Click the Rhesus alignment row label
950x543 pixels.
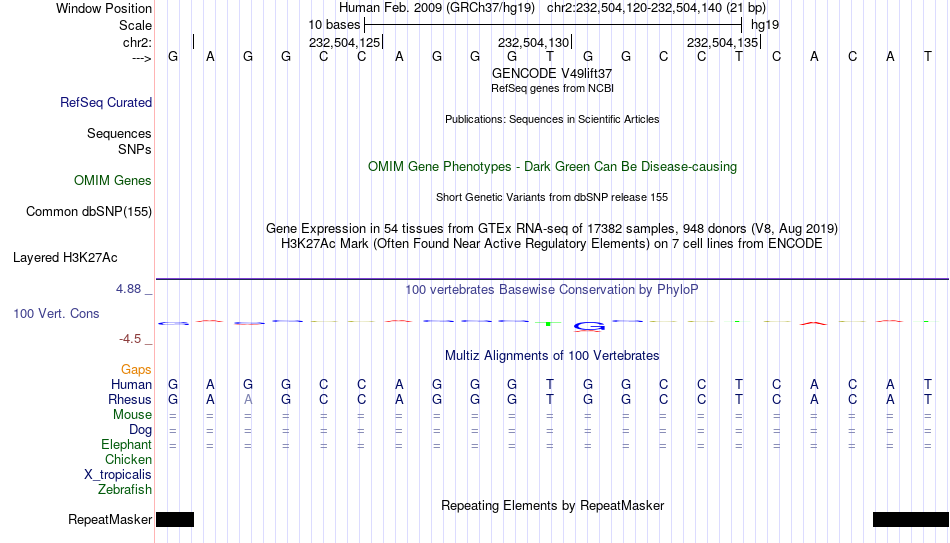(130, 400)
